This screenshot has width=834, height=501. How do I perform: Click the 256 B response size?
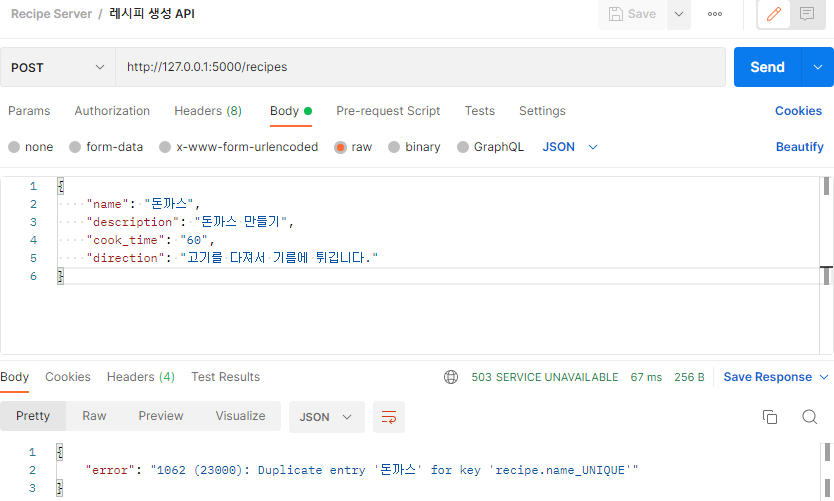(x=689, y=377)
